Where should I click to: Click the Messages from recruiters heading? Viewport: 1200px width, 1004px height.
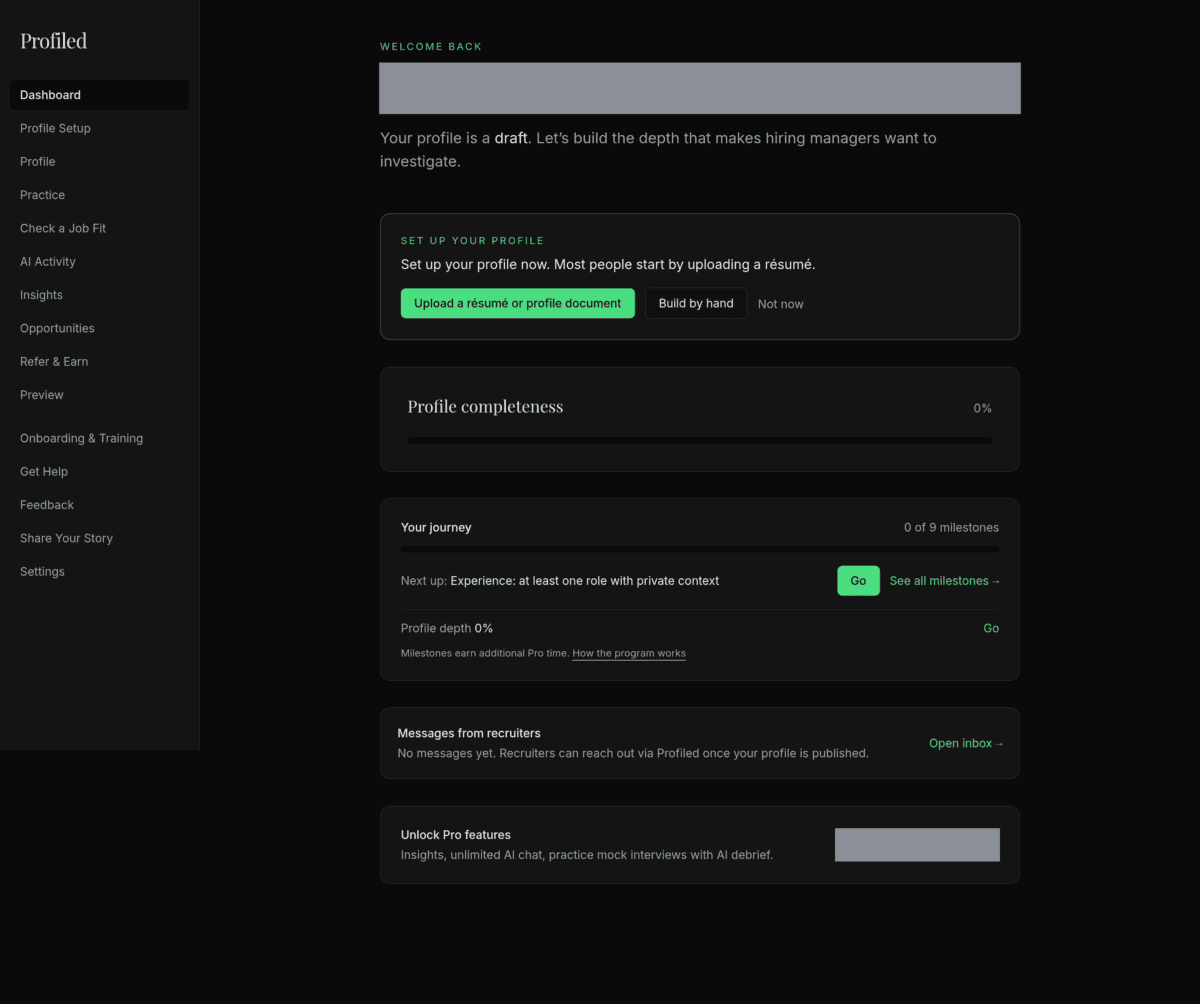[x=469, y=733]
